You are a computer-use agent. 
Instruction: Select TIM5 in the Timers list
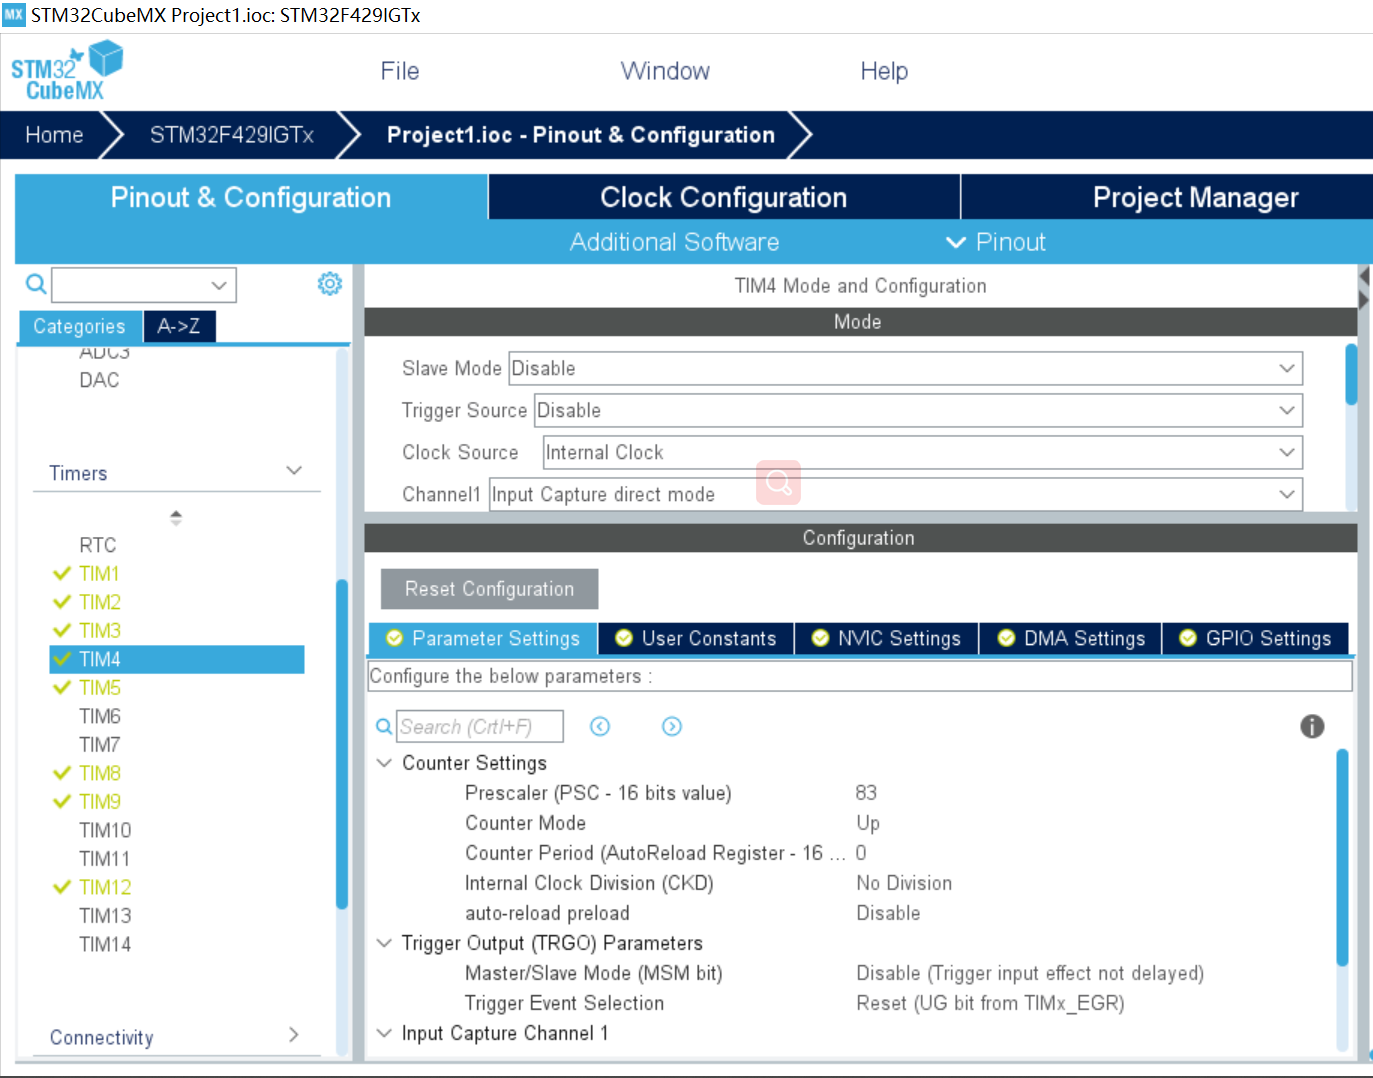click(x=100, y=687)
